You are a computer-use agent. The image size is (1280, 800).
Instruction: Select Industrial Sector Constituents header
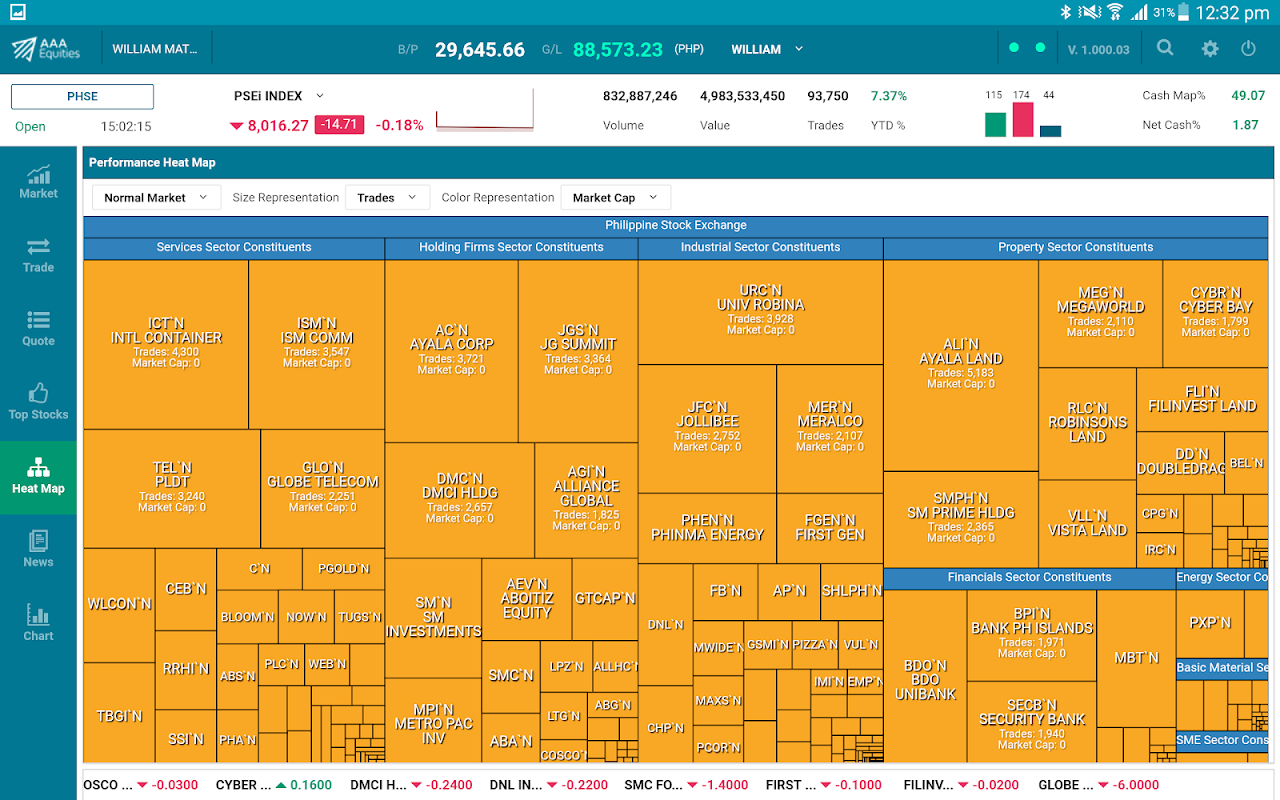click(760, 247)
